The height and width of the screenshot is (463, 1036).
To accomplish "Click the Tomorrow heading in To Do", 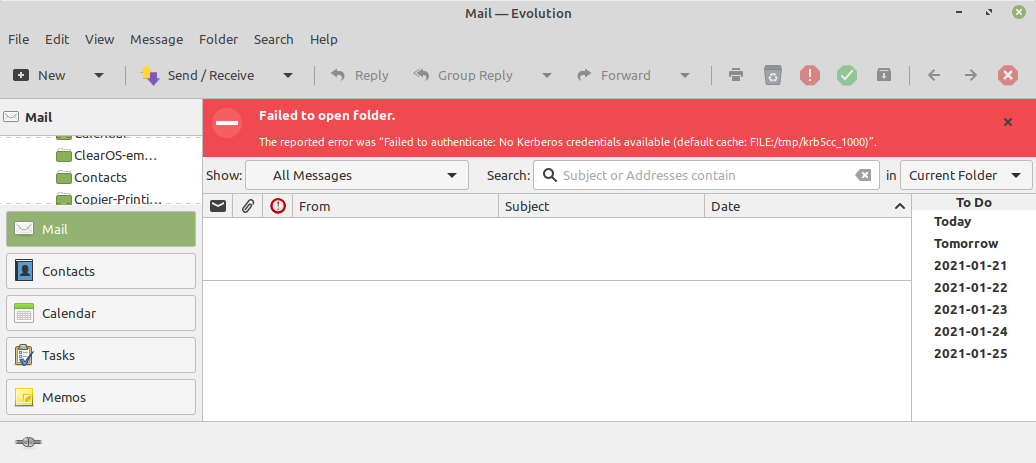I will coord(966,244).
